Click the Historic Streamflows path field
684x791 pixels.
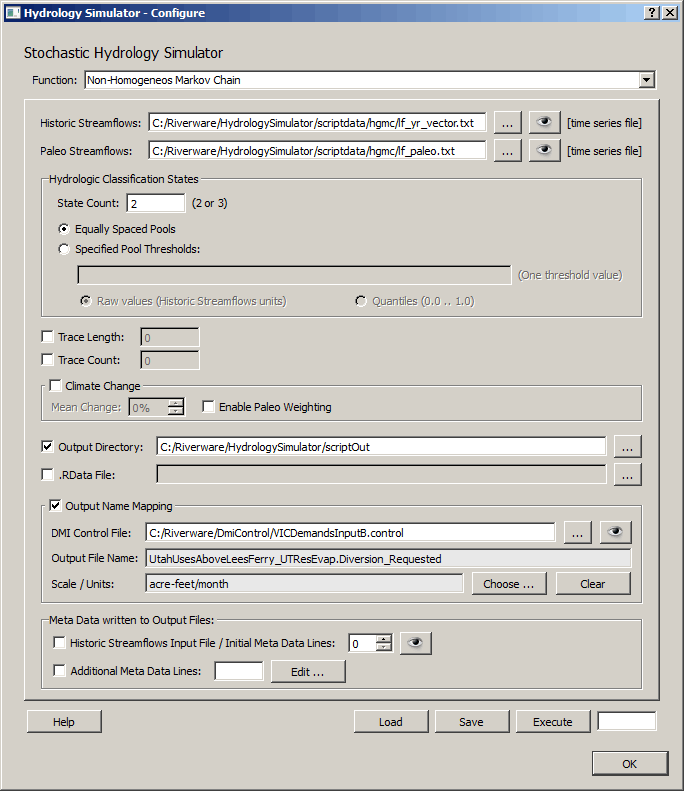[317, 123]
